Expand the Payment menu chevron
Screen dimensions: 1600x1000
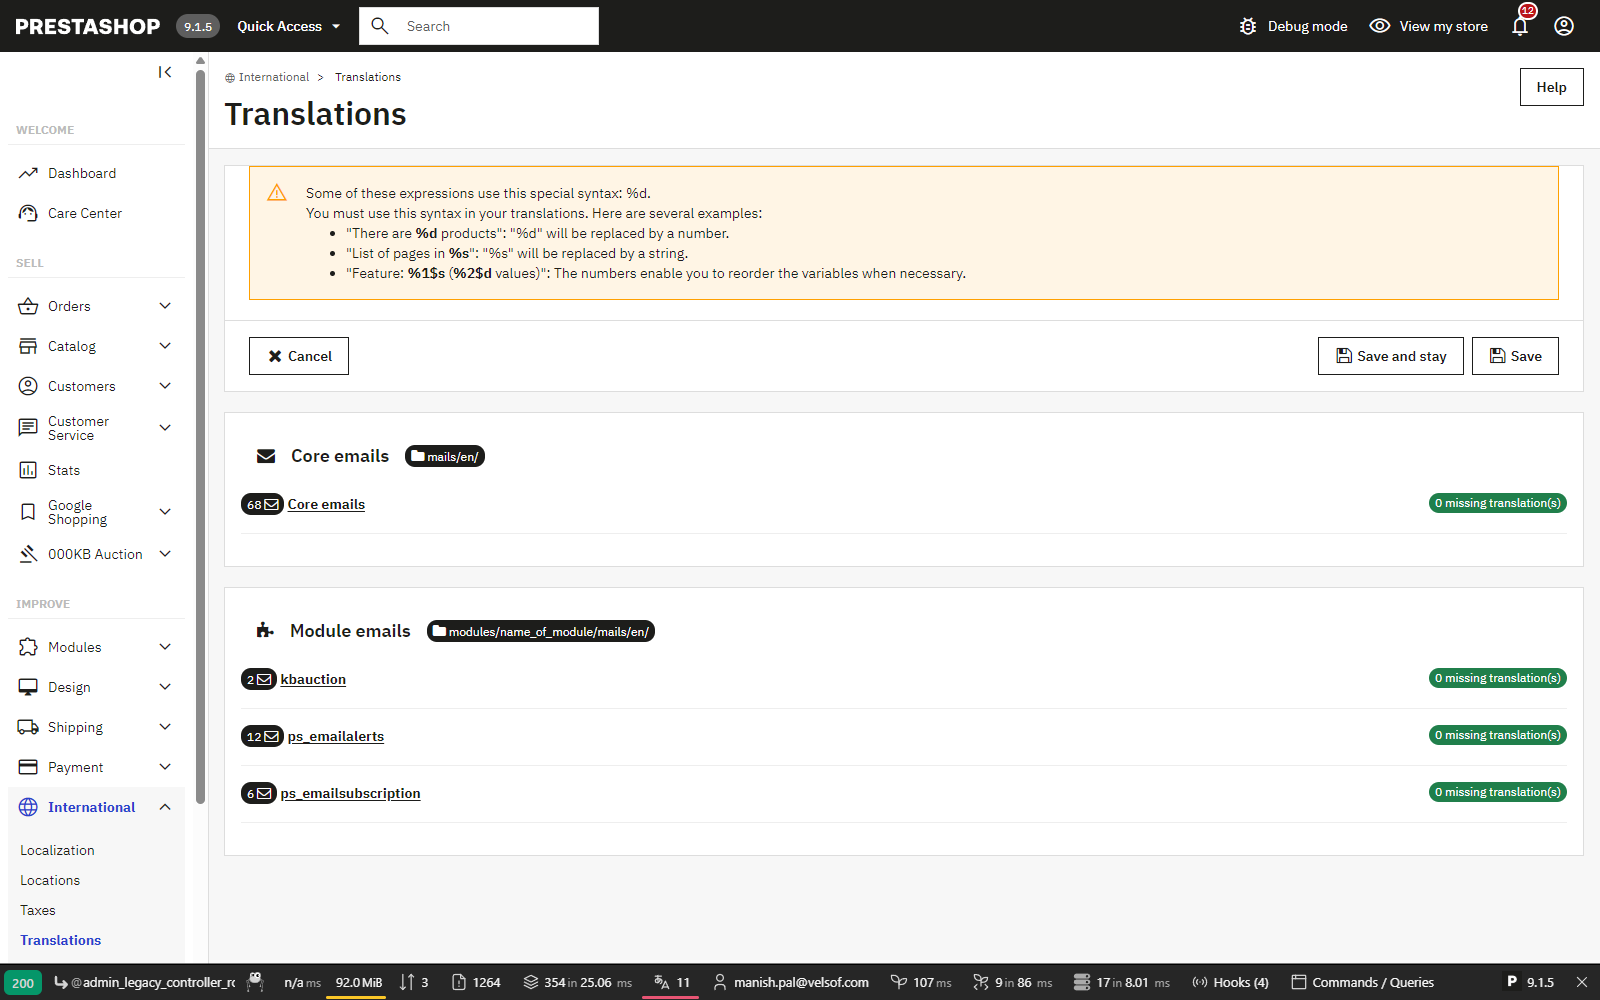coord(165,767)
